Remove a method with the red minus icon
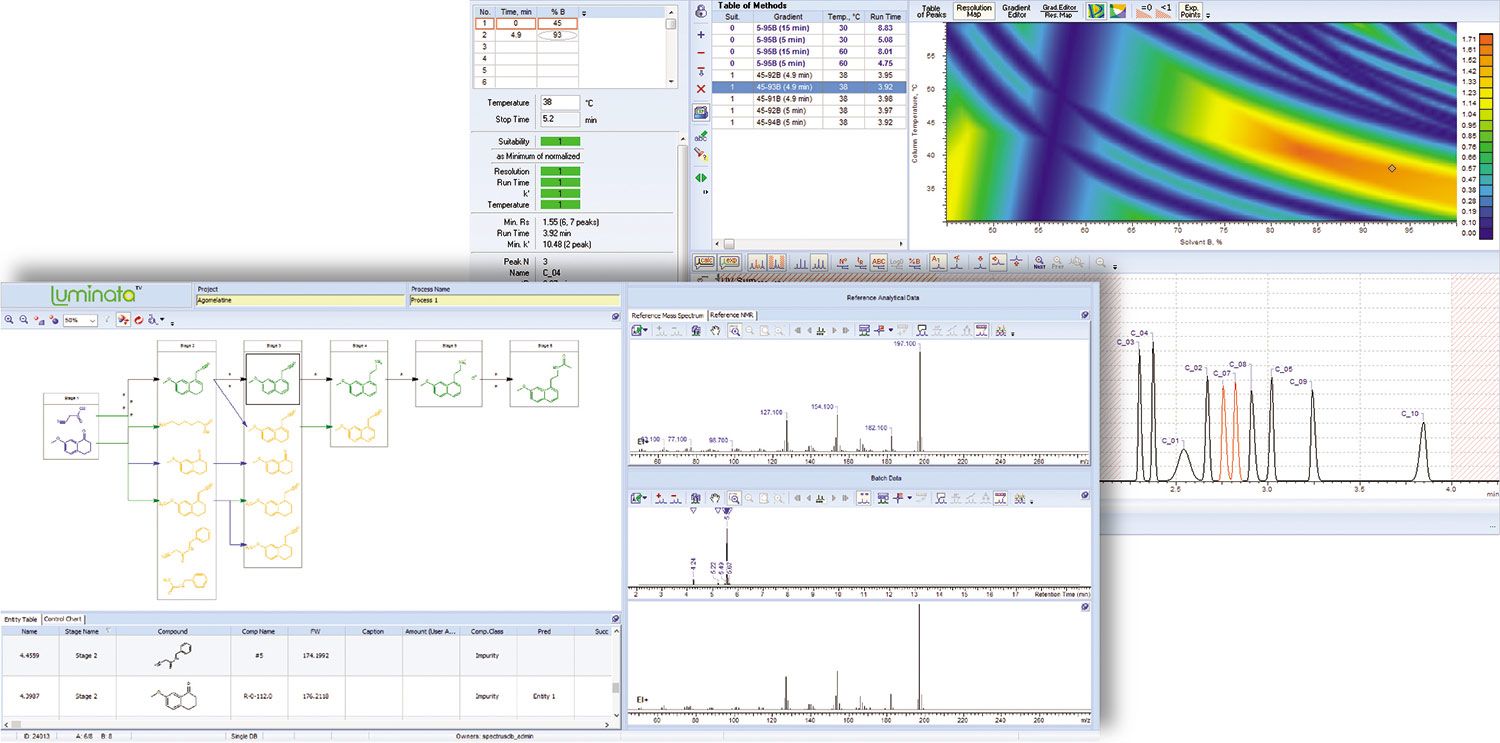Screen dimensions: 1500x743 click(x=700, y=52)
